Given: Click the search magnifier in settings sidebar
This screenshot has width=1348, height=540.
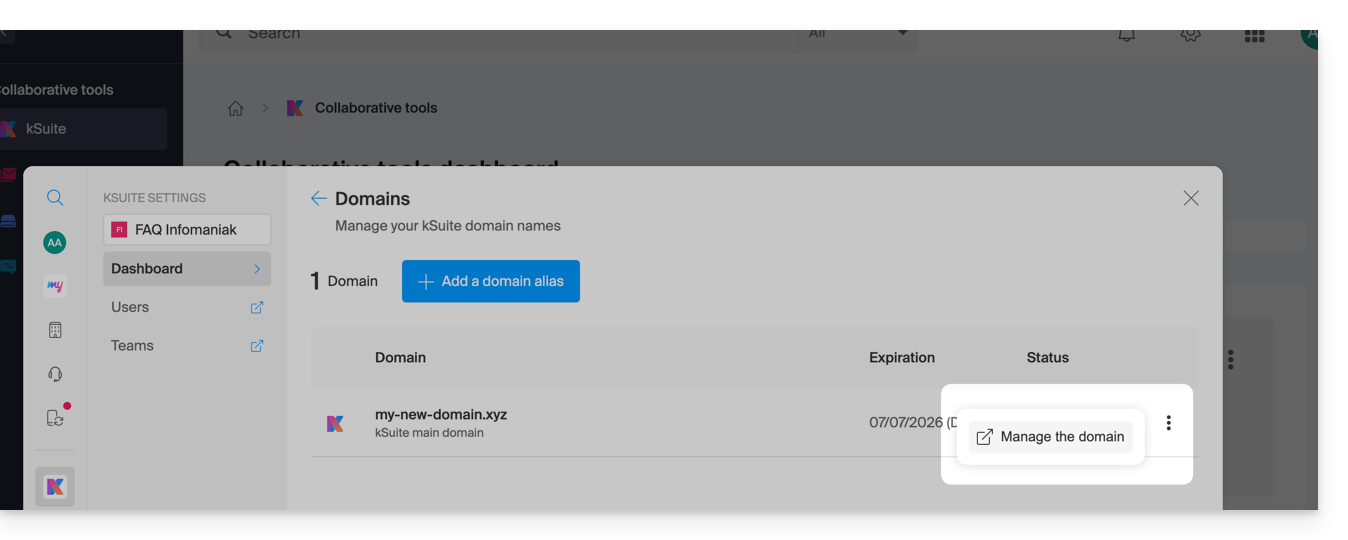Looking at the screenshot, I should point(55,198).
